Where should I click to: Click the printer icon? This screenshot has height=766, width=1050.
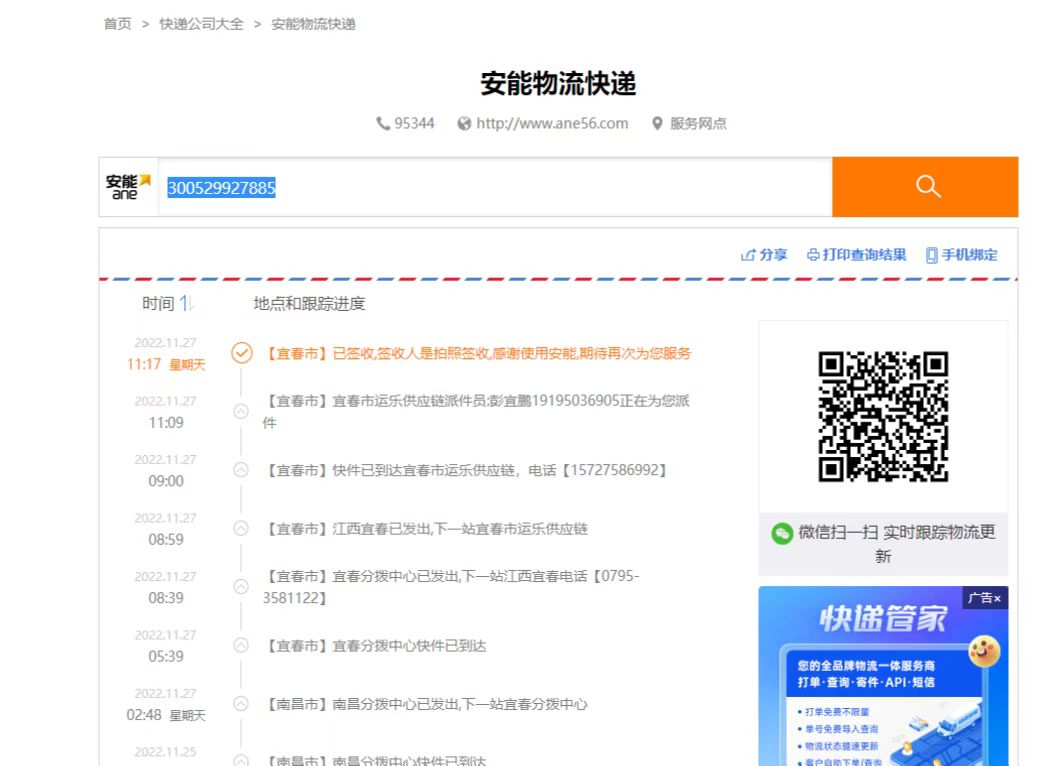click(813, 255)
